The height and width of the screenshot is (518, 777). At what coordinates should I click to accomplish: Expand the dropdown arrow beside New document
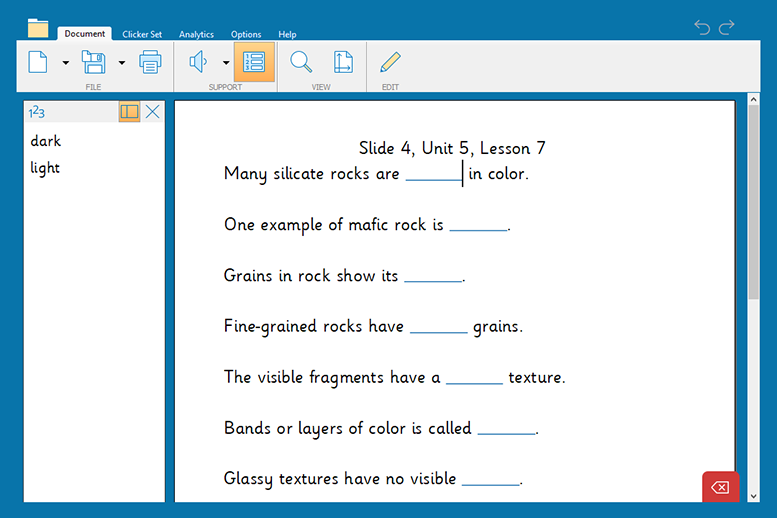(x=66, y=63)
